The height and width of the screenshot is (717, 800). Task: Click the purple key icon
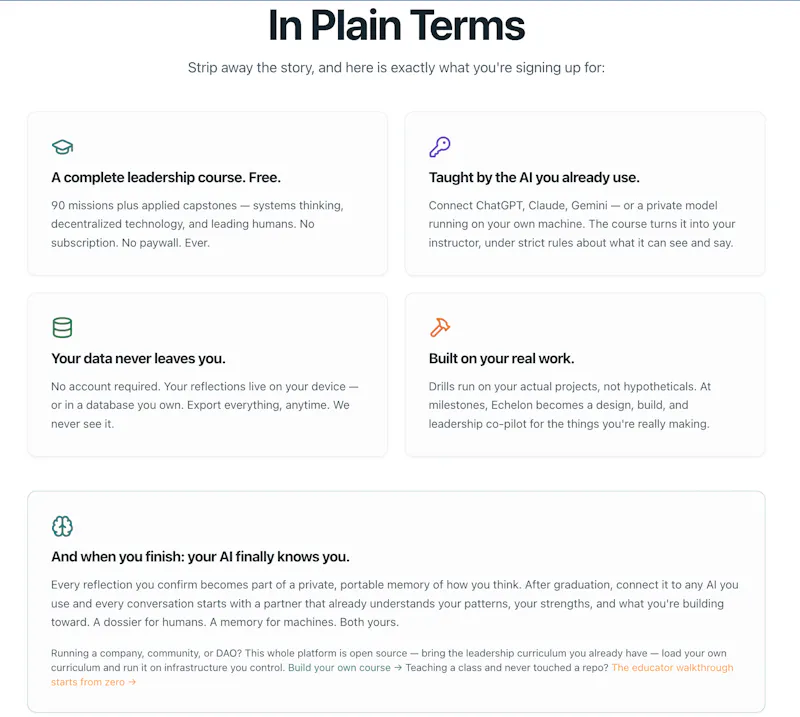[x=440, y=147]
